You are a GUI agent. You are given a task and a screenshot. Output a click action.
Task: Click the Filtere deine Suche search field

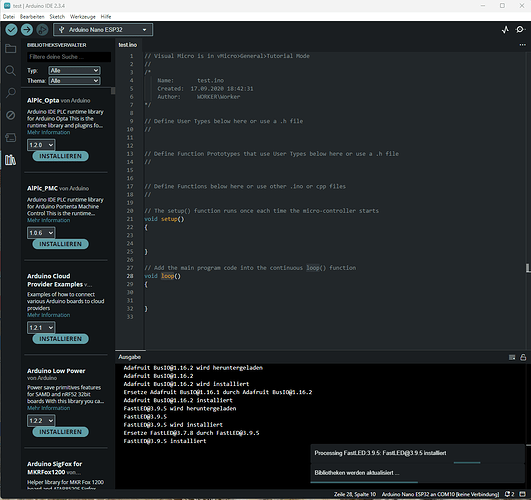69,57
